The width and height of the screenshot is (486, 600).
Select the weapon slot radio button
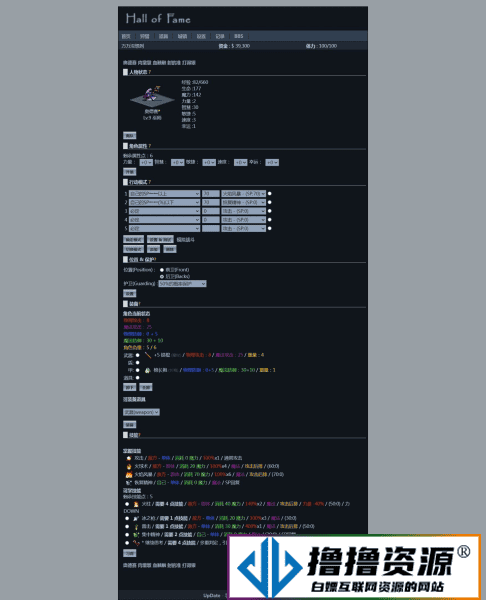pyautogui.click(x=138, y=355)
